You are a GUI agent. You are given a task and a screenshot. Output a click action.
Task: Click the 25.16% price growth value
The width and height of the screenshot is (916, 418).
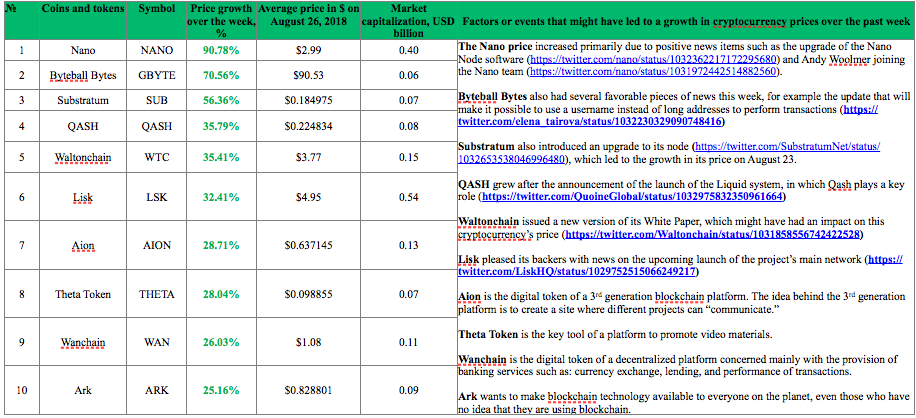click(221, 390)
